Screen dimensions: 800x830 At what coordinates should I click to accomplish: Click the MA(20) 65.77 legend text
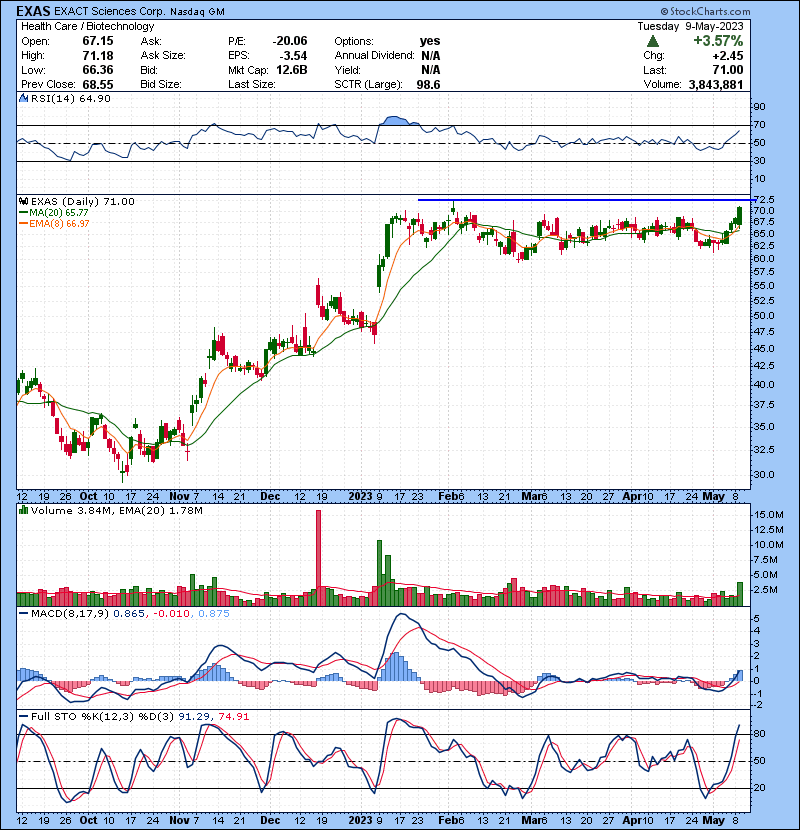coord(59,213)
